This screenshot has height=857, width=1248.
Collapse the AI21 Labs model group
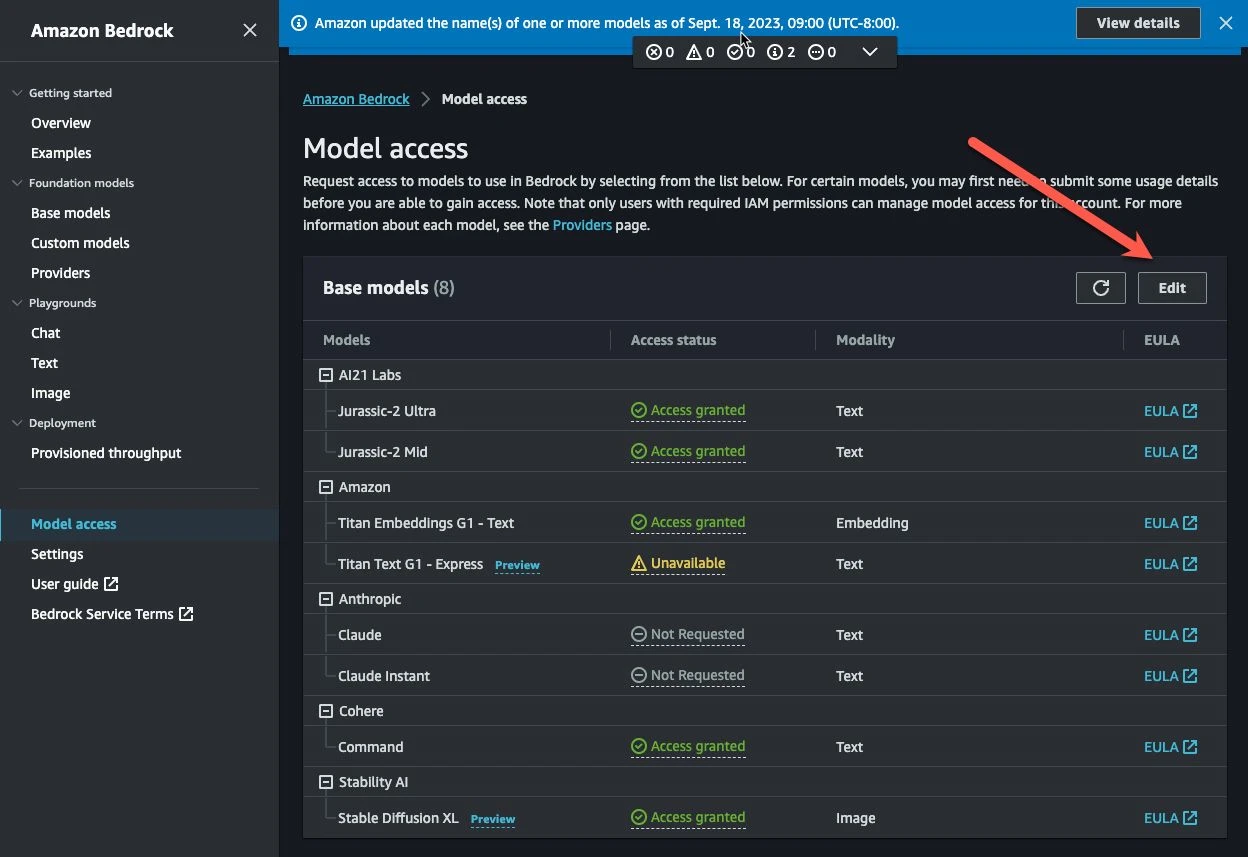pyautogui.click(x=324, y=374)
